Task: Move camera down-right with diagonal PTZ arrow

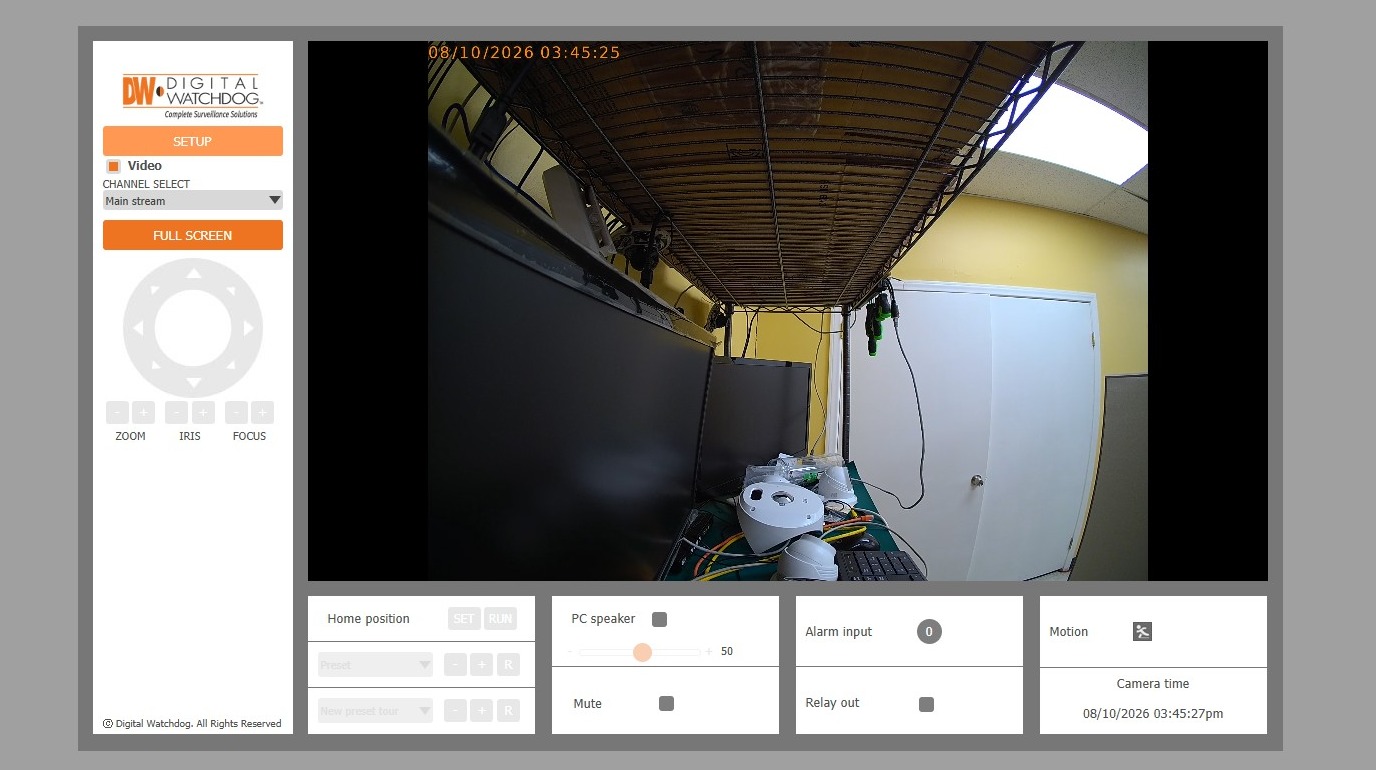Action: pyautogui.click(x=231, y=366)
